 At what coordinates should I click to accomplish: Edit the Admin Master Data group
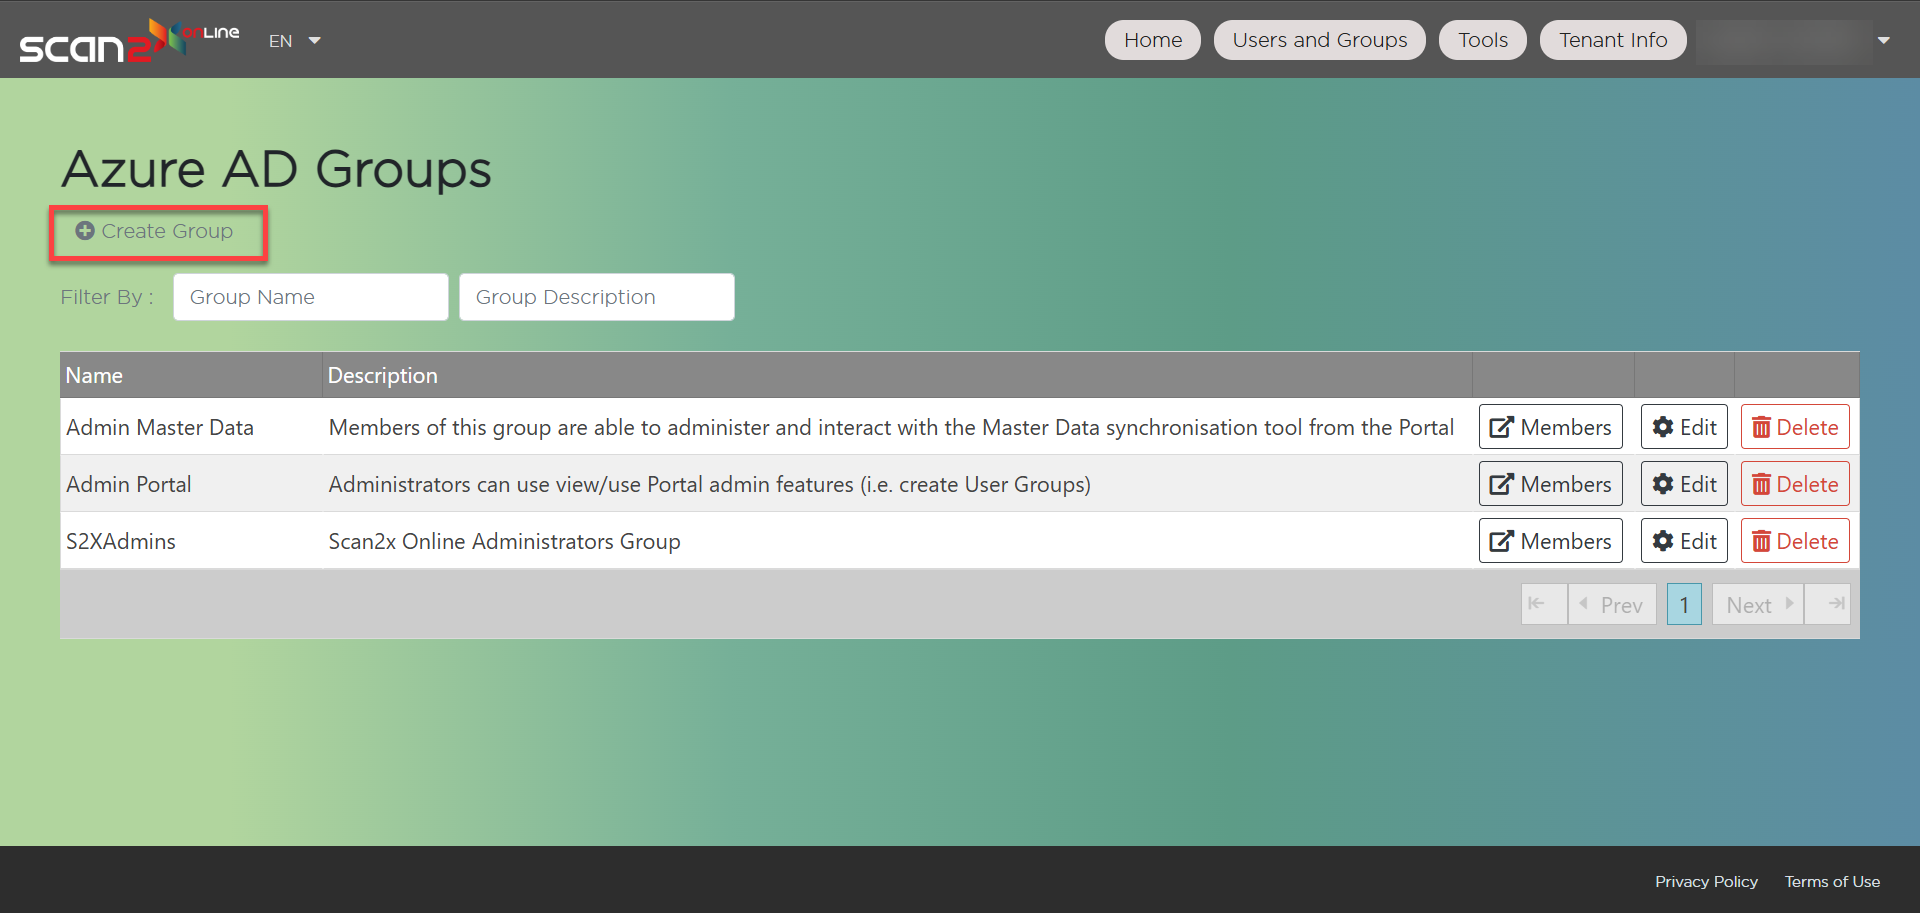(1684, 427)
